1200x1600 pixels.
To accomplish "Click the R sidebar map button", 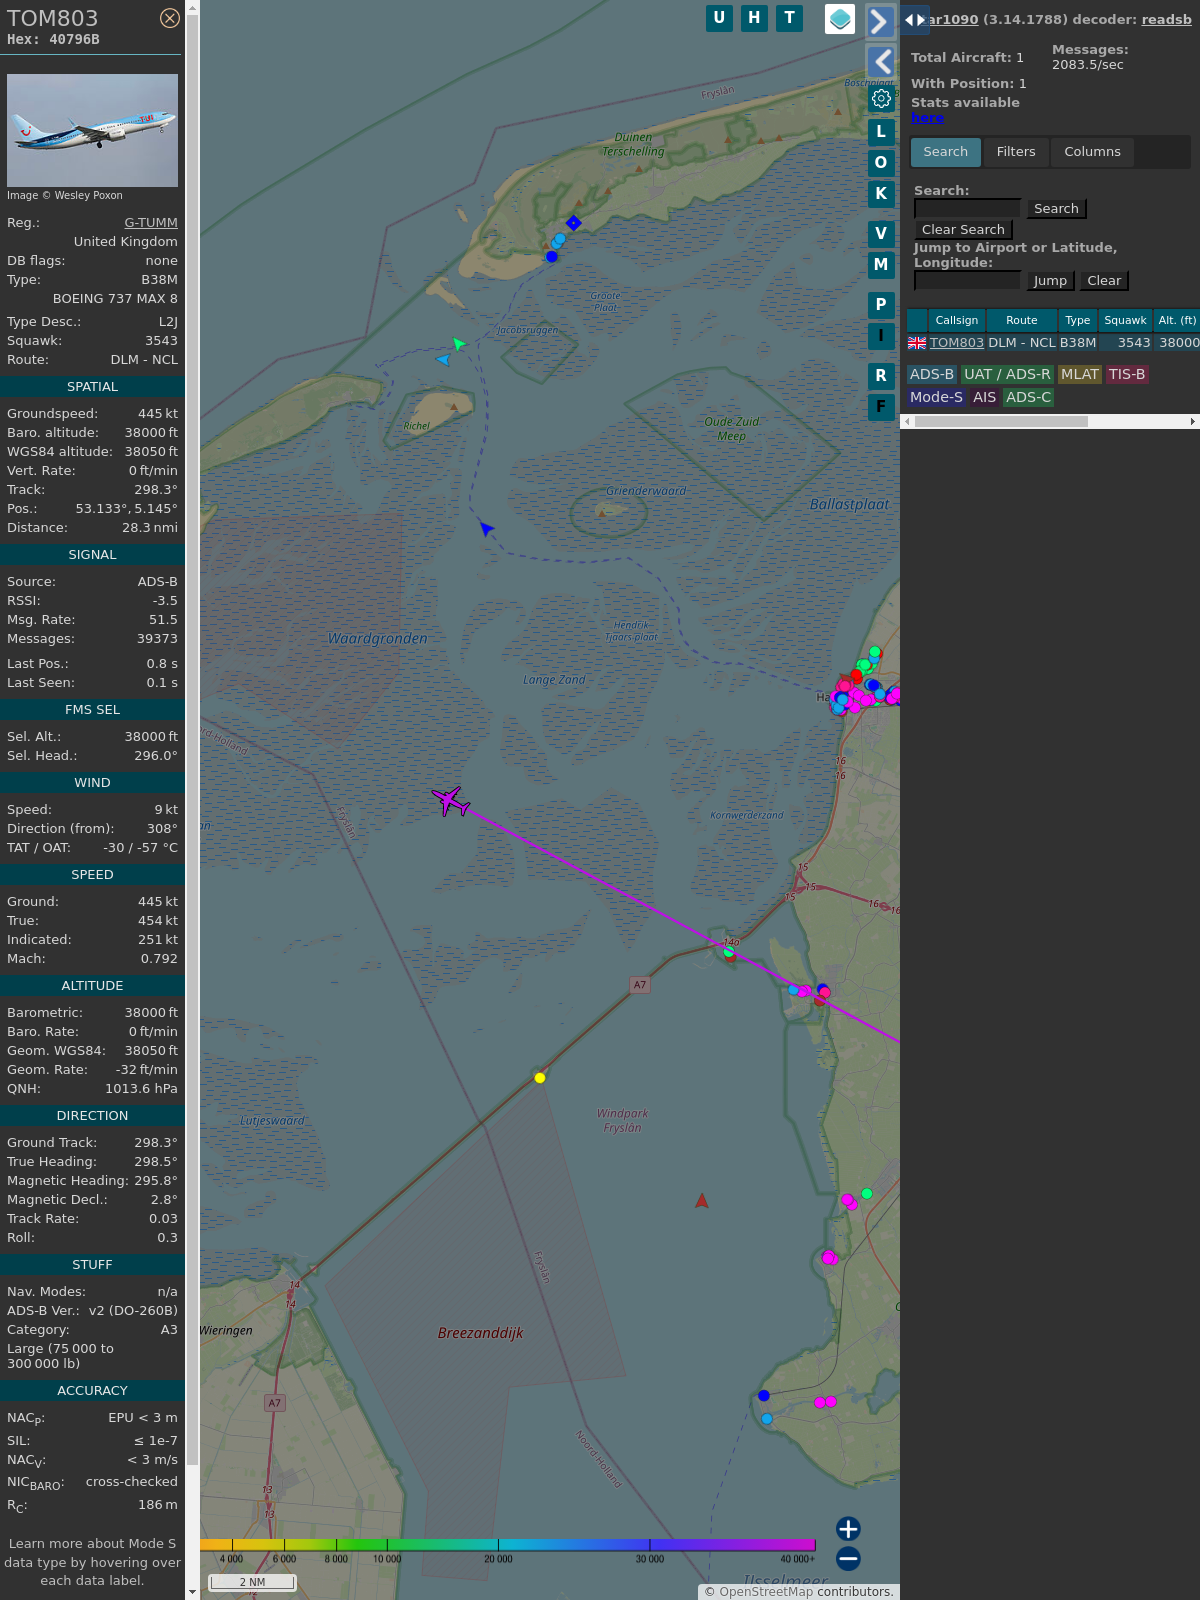I will 881,376.
